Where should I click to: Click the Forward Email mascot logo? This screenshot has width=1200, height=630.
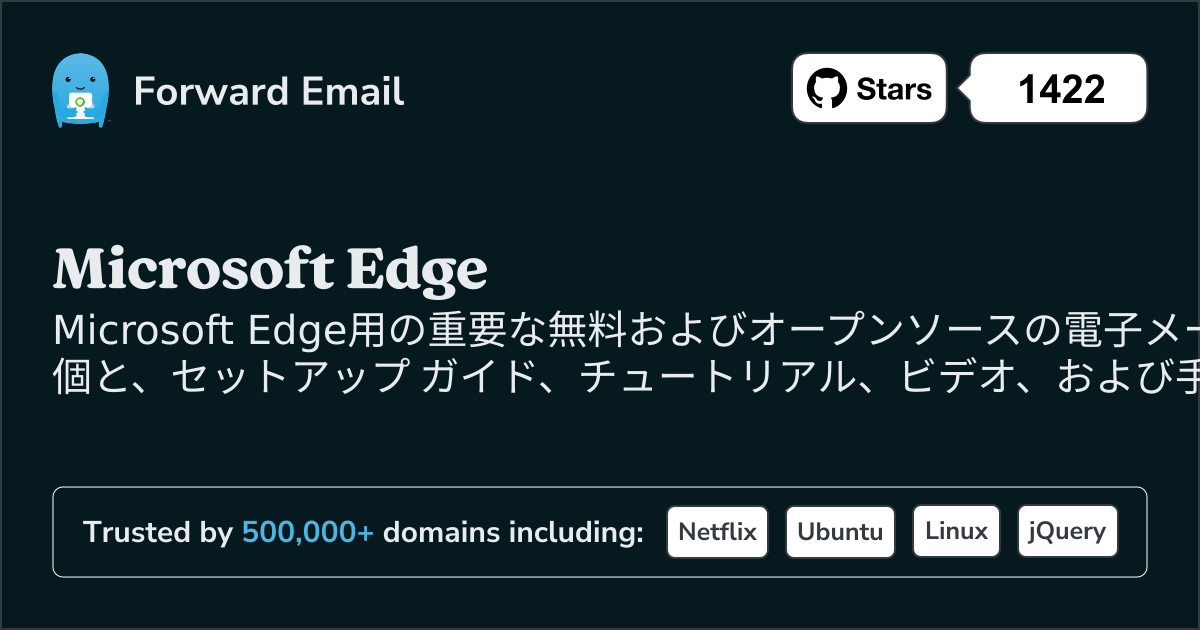point(79,91)
